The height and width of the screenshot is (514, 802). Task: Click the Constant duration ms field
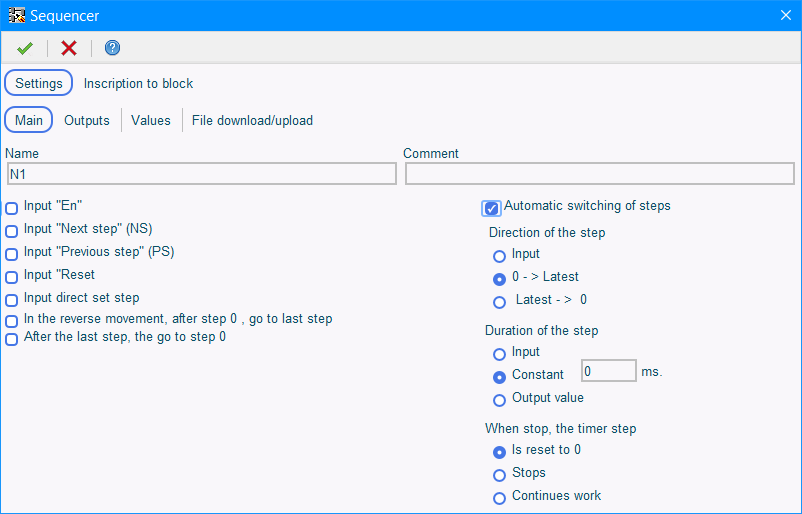point(609,371)
